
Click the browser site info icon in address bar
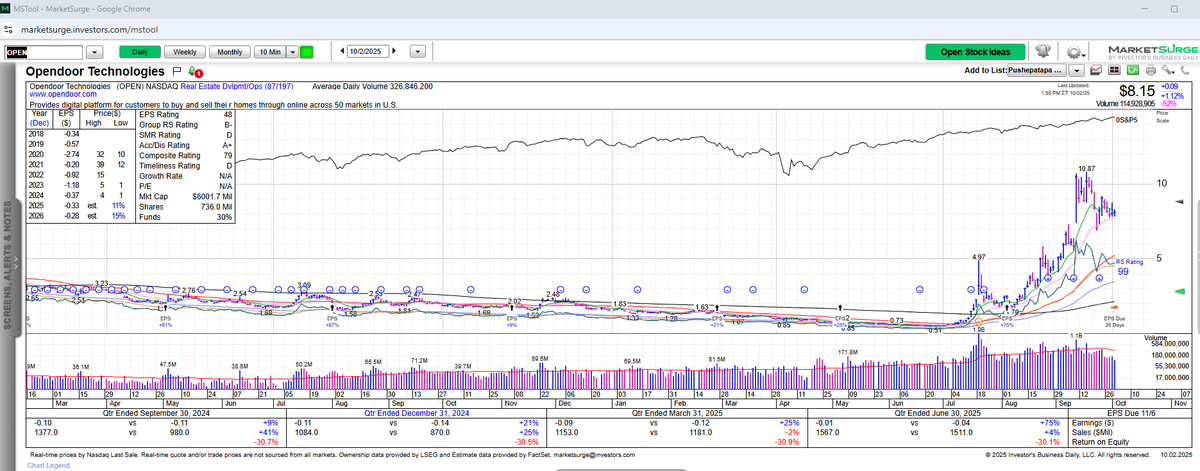coord(8,29)
